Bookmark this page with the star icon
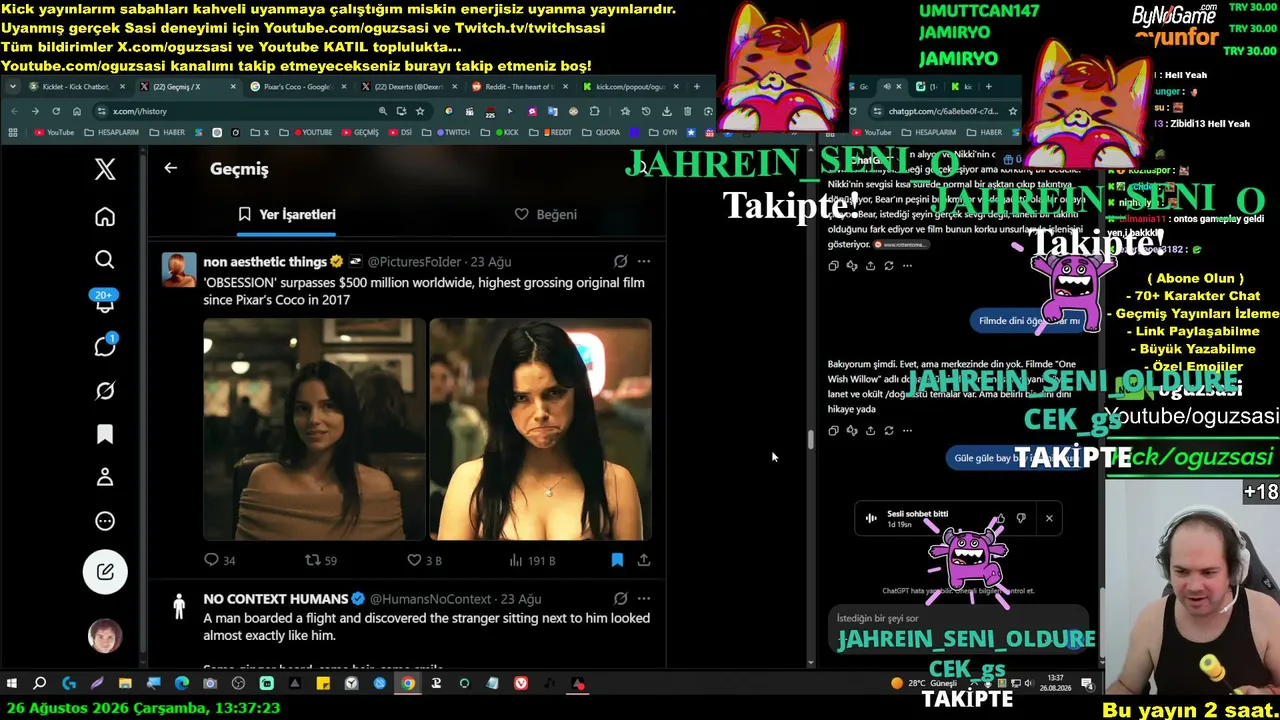The image size is (1280, 720). (420, 111)
